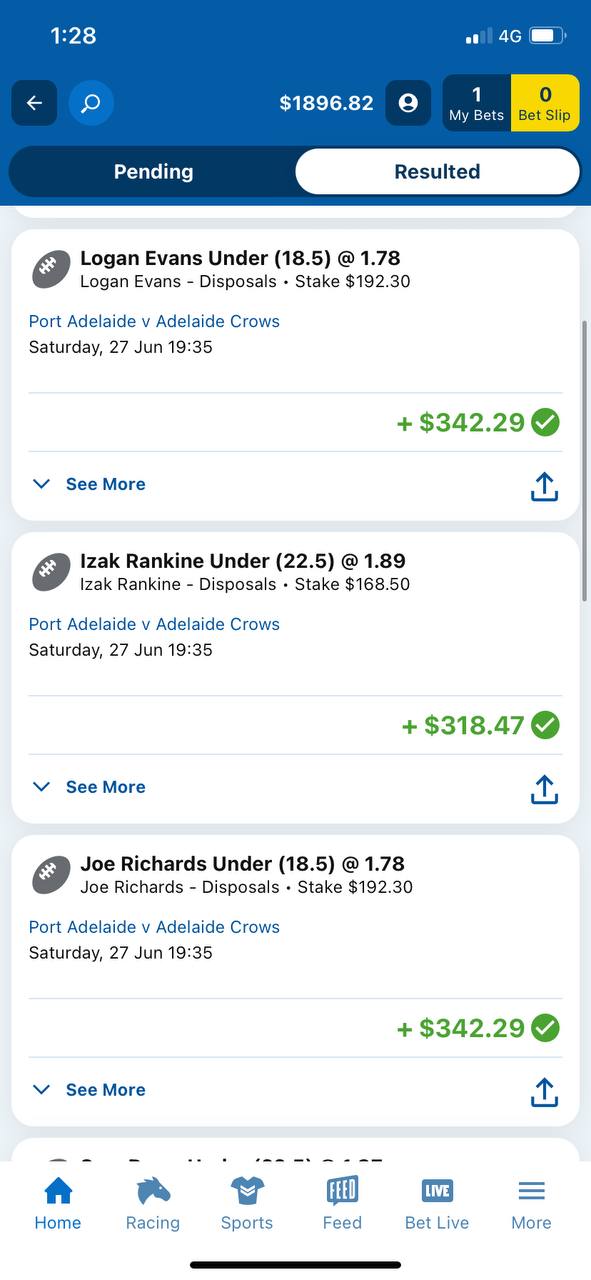Expand See More on Izak Rankine bet

[x=89, y=787]
